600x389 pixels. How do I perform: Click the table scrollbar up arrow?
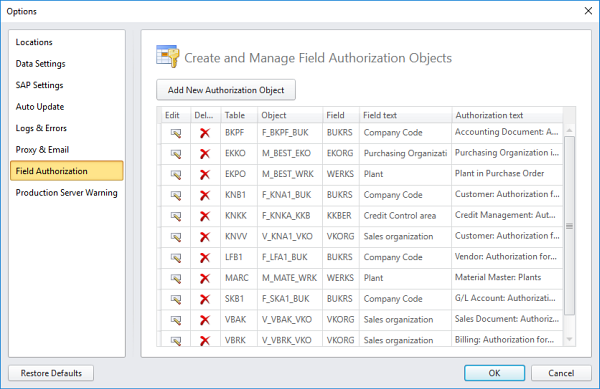pos(569,130)
